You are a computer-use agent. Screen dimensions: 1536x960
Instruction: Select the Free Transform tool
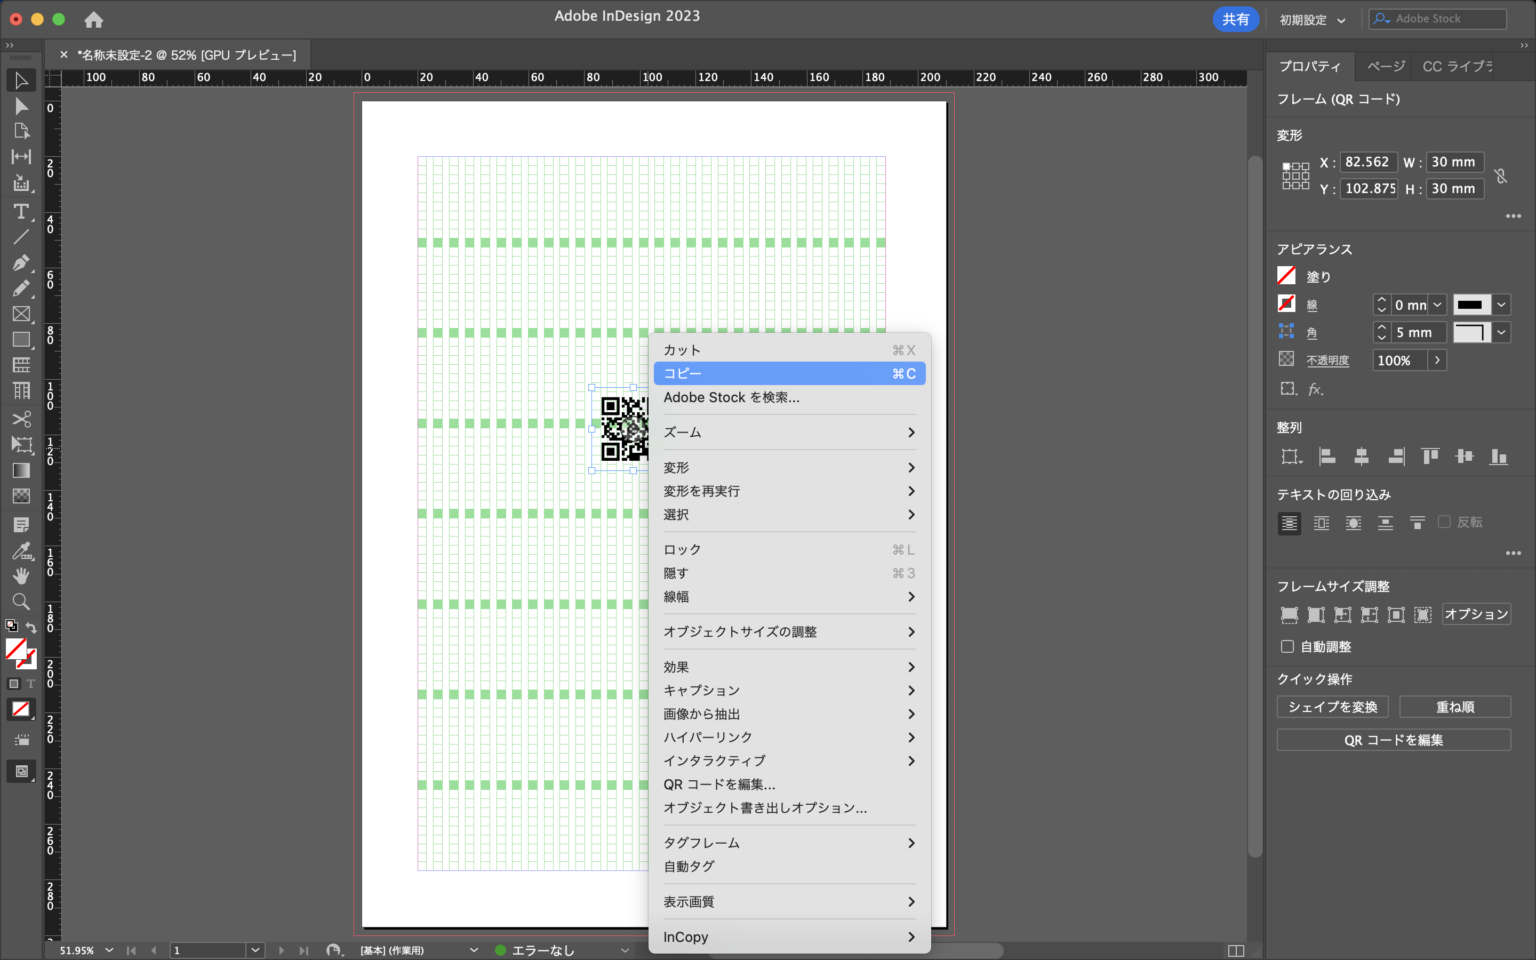coord(21,445)
